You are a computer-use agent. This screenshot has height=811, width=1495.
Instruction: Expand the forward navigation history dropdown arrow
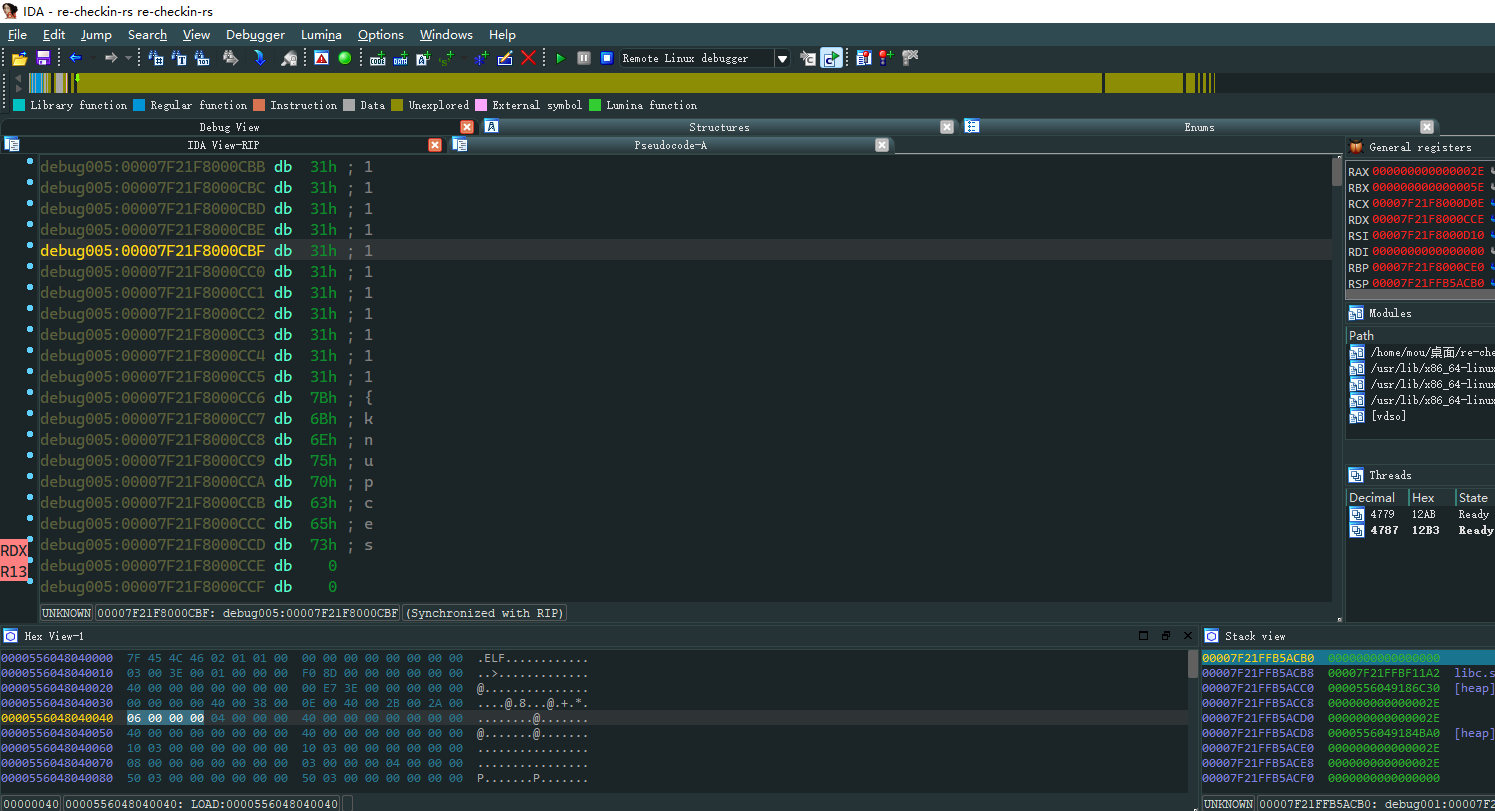[x=128, y=58]
